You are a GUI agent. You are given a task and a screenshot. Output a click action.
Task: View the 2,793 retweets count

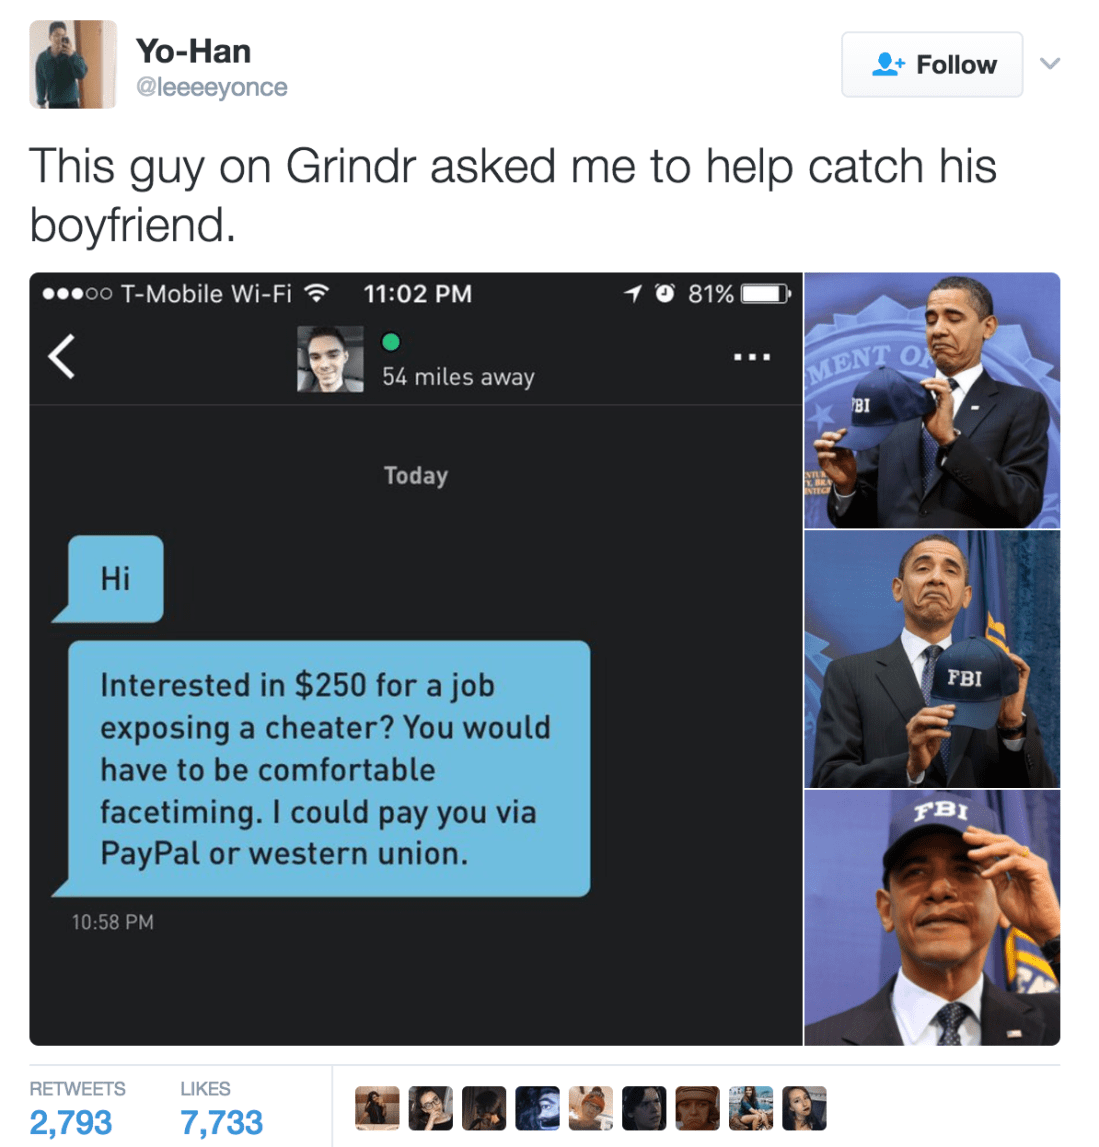coord(71,1122)
